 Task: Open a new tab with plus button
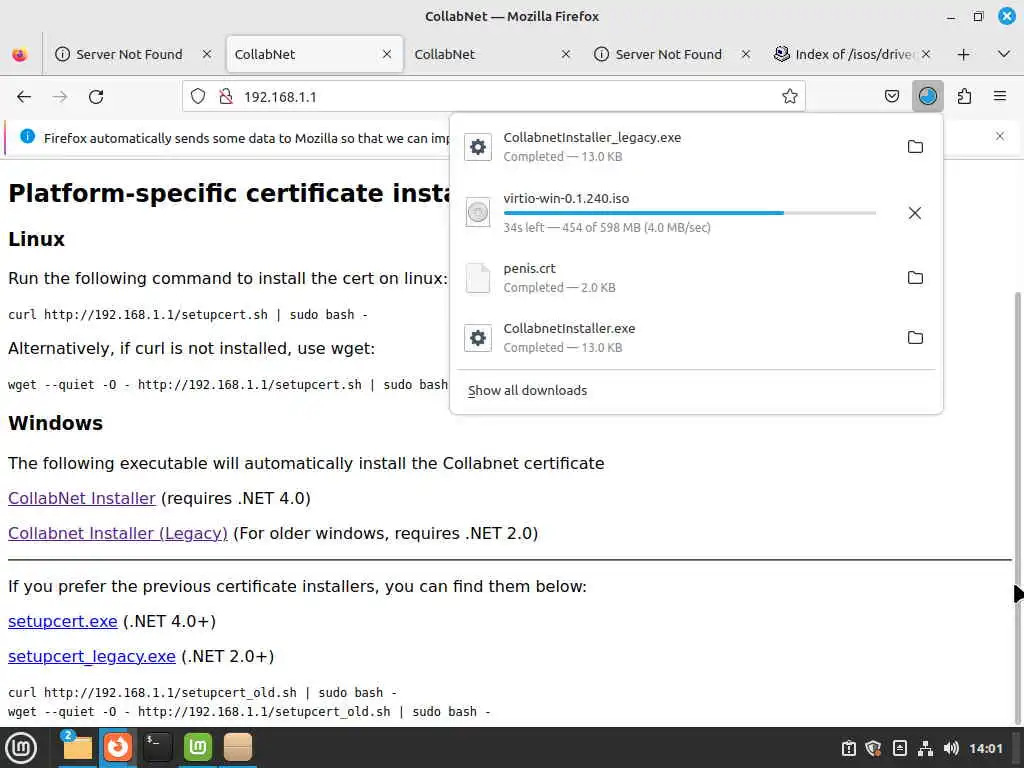tap(963, 54)
